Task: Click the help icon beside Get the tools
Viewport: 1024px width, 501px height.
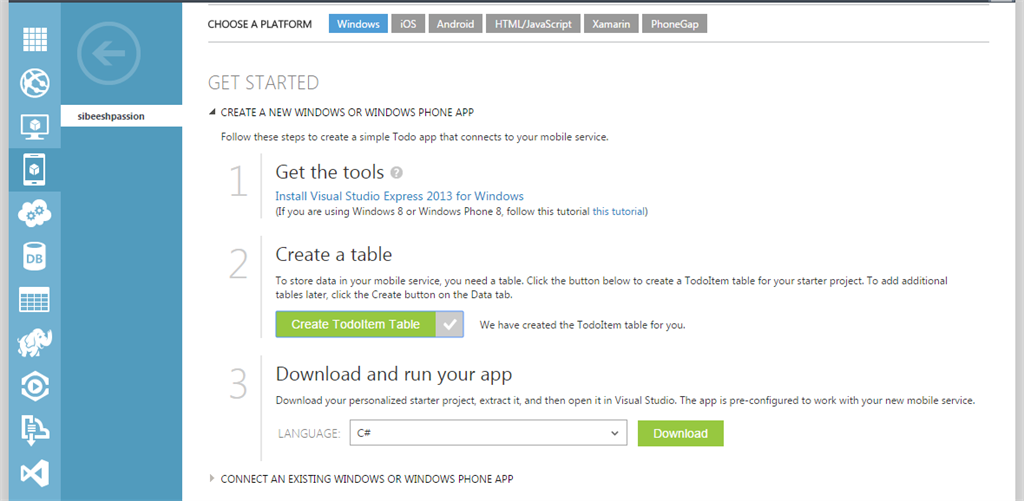Action: 396,173
